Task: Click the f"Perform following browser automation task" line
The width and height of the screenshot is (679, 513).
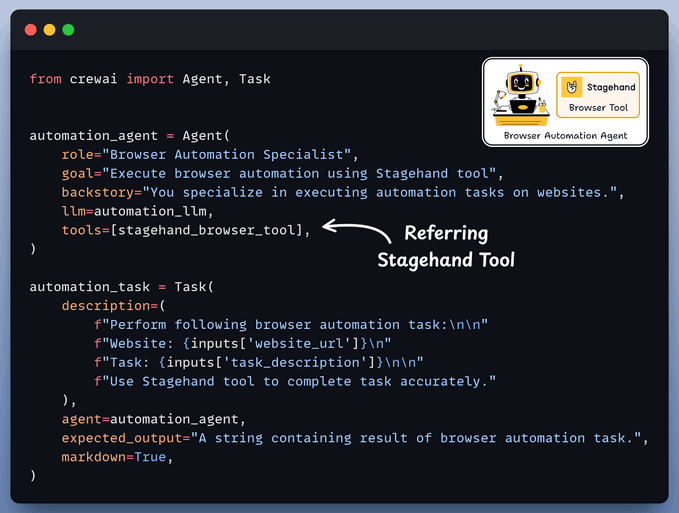Action: click(x=291, y=325)
